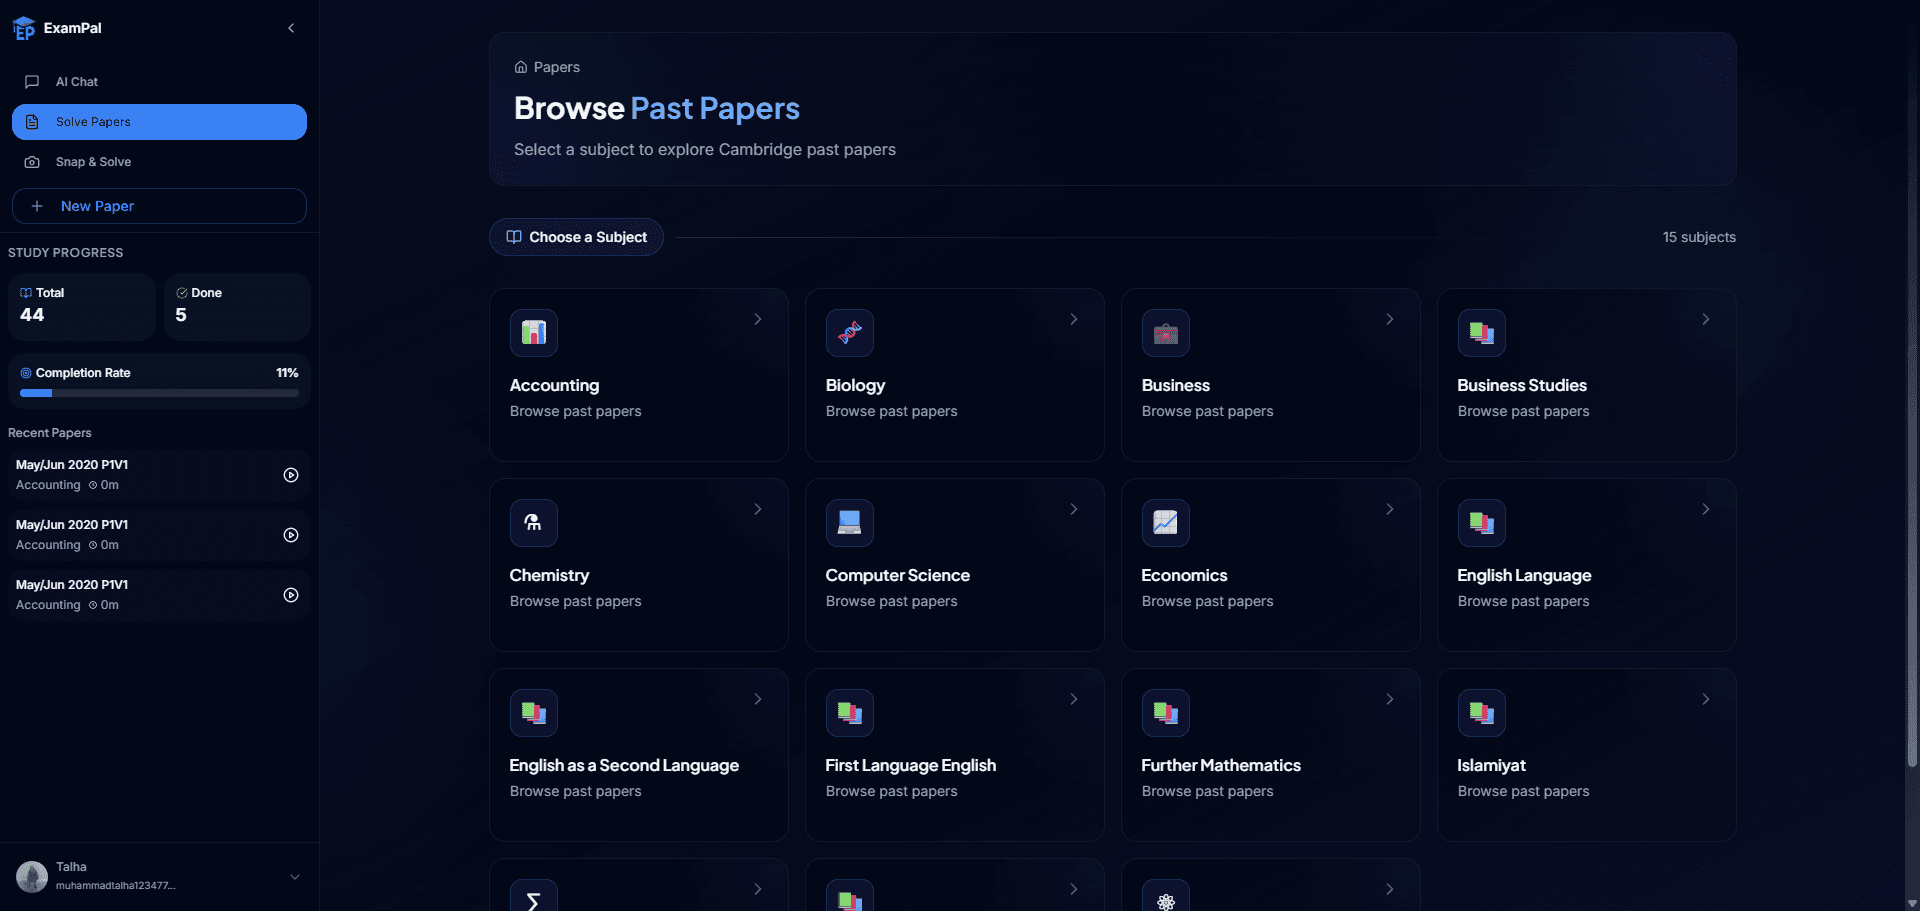This screenshot has width=1920, height=911.
Task: Open the Computer Science laptop icon
Action: click(x=850, y=522)
